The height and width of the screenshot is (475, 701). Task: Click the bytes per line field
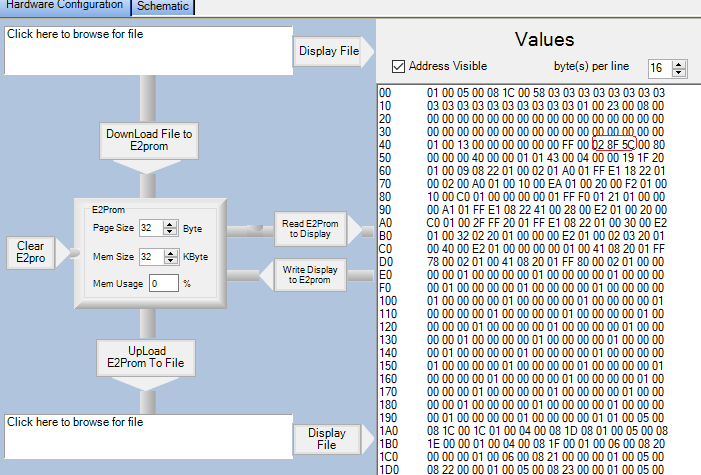[660, 68]
